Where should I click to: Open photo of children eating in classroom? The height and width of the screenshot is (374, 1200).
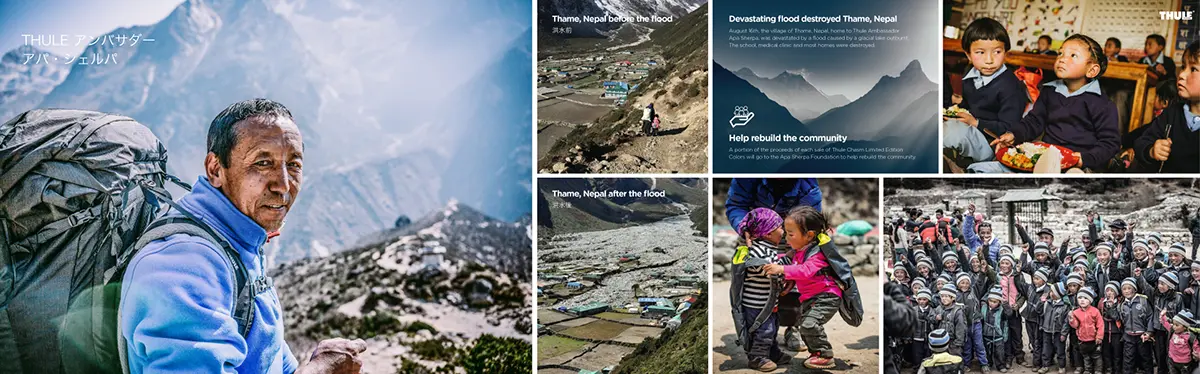[1071, 87]
